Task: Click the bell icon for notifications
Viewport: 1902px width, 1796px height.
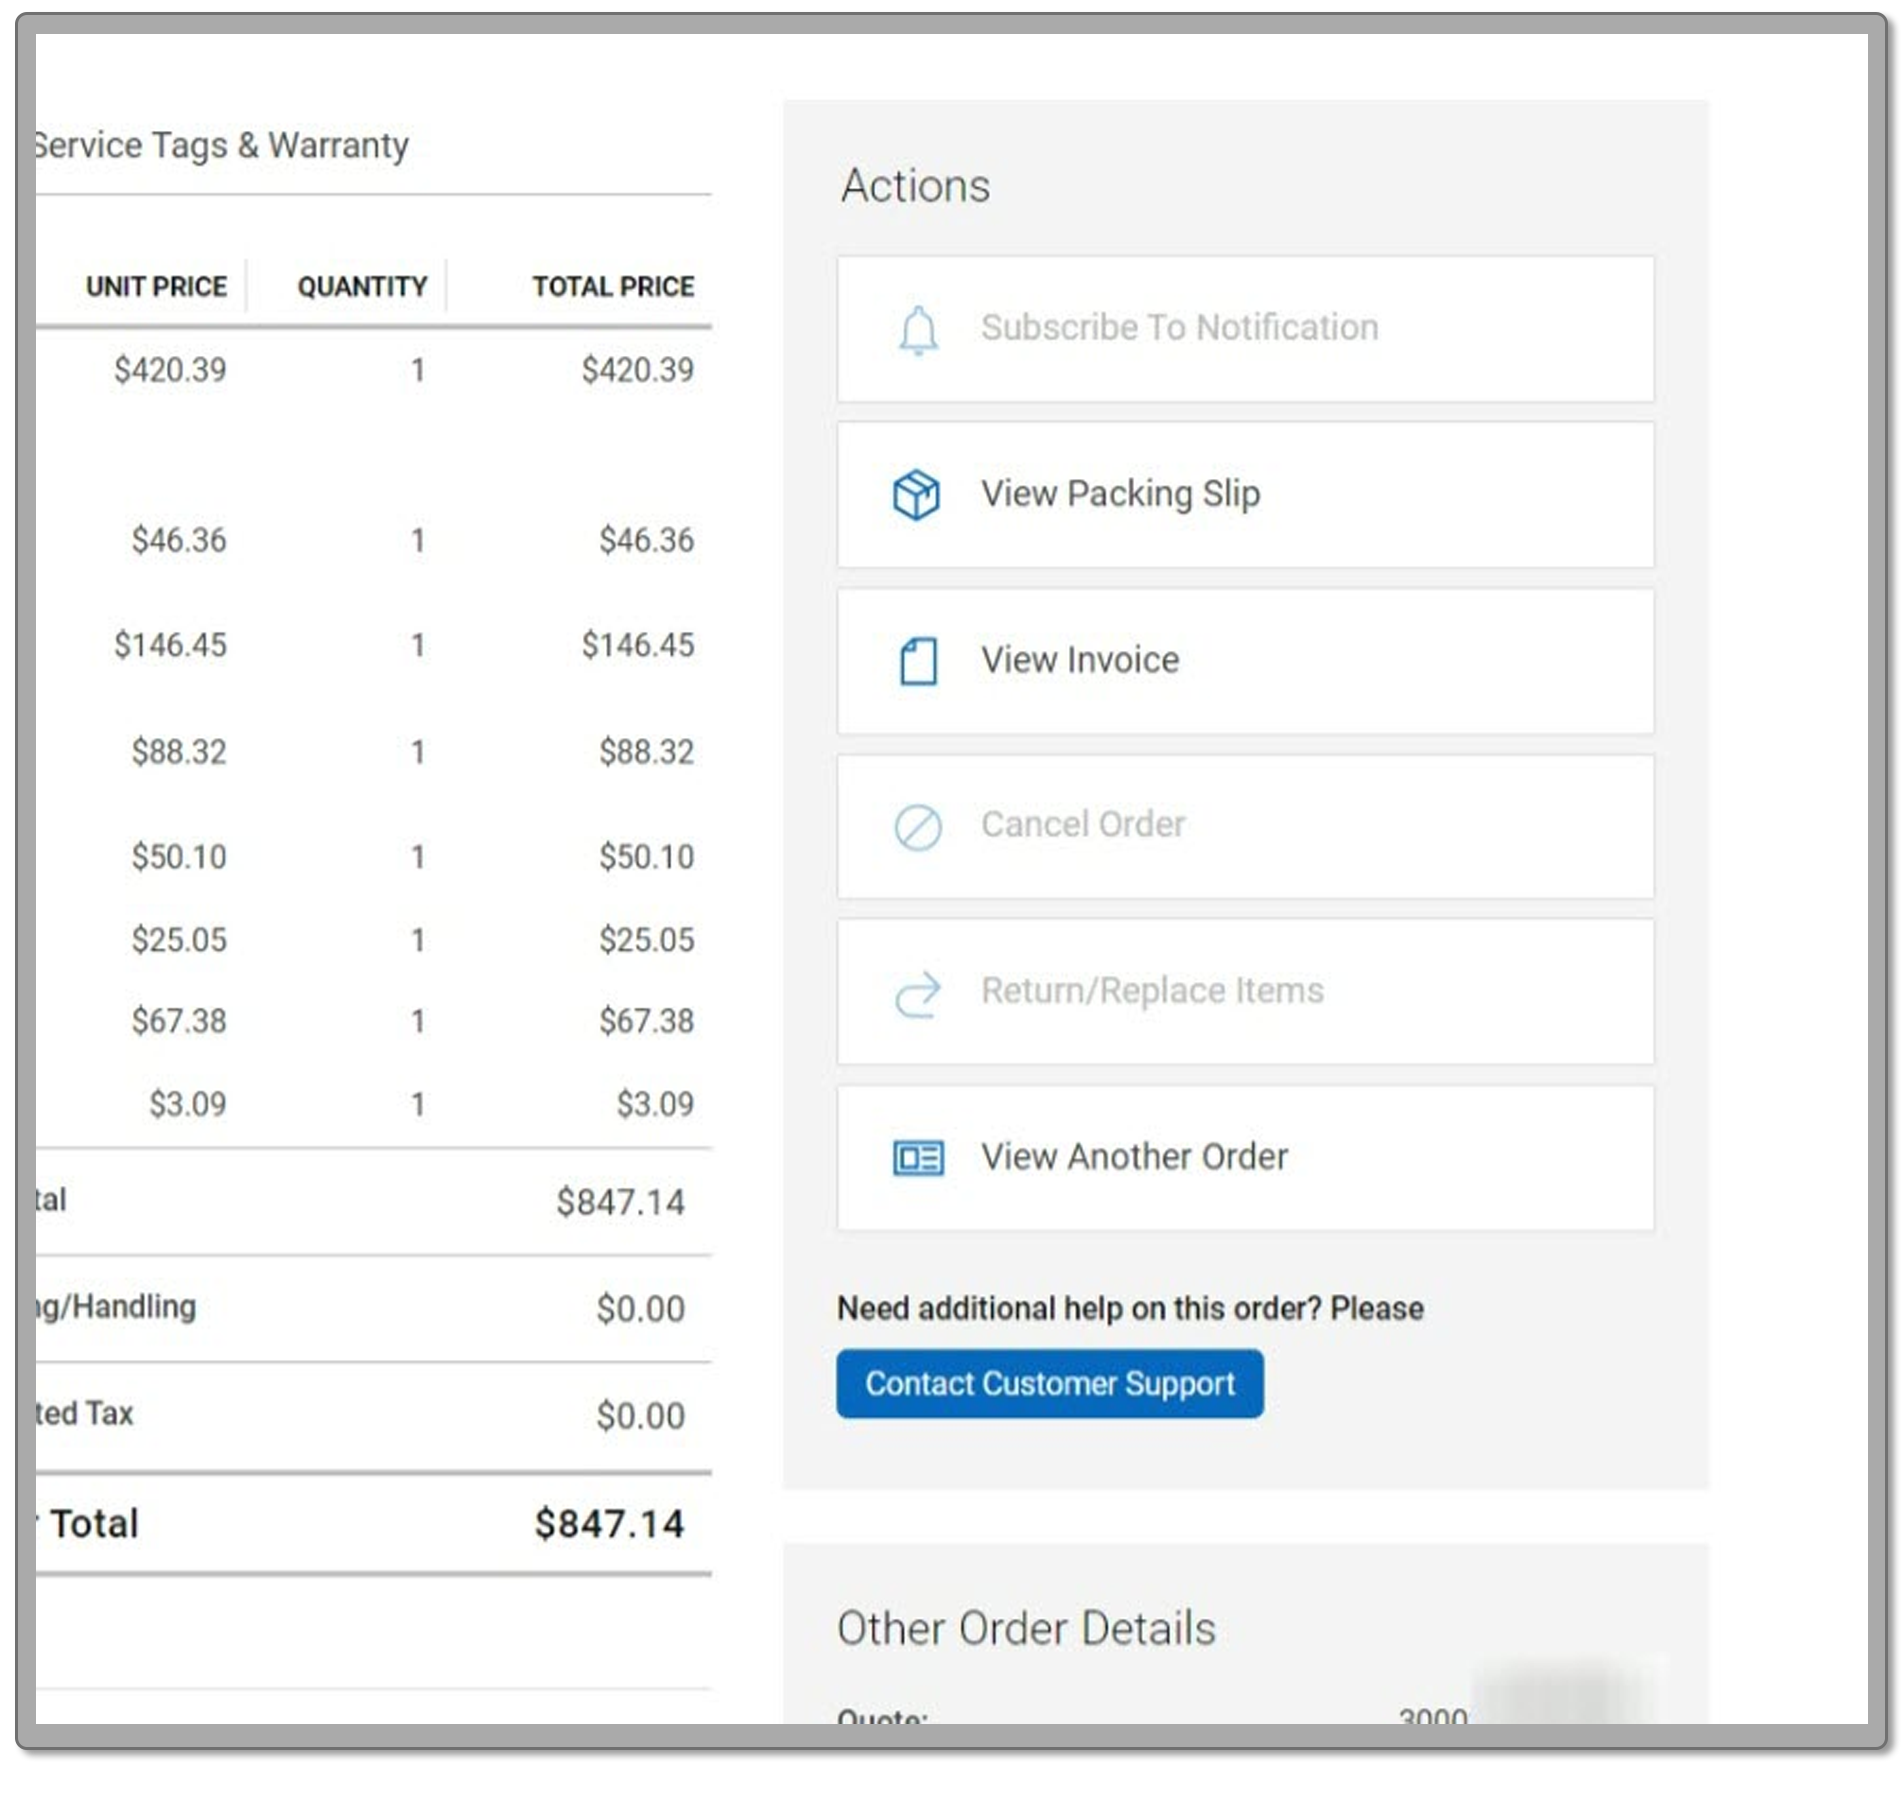Action: 917,330
